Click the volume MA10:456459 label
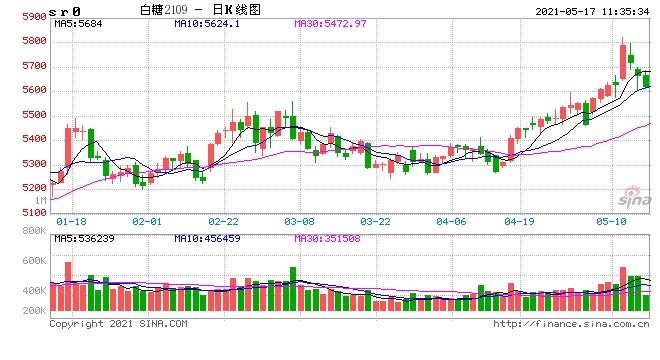 (207, 239)
